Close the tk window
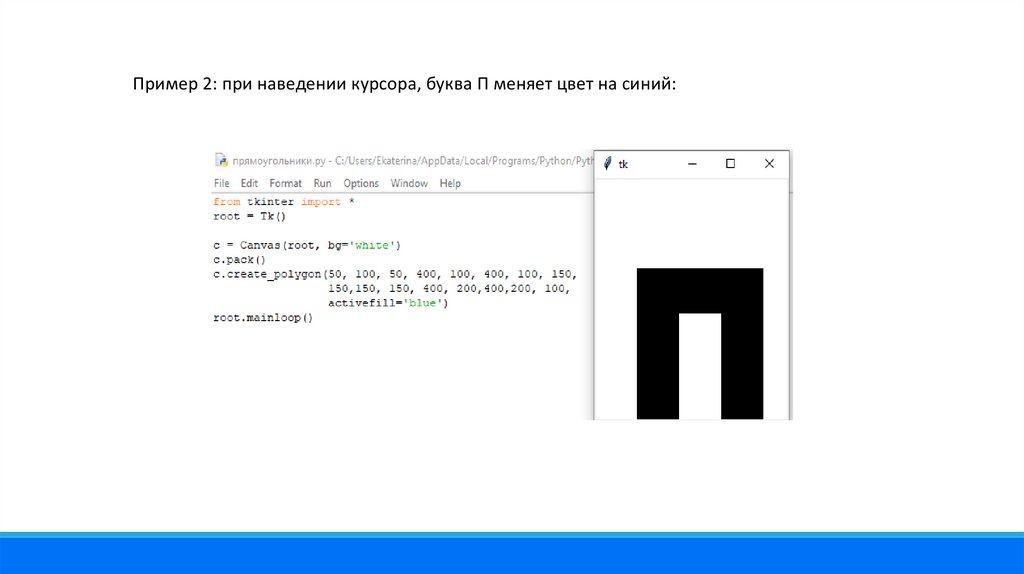 [x=769, y=164]
